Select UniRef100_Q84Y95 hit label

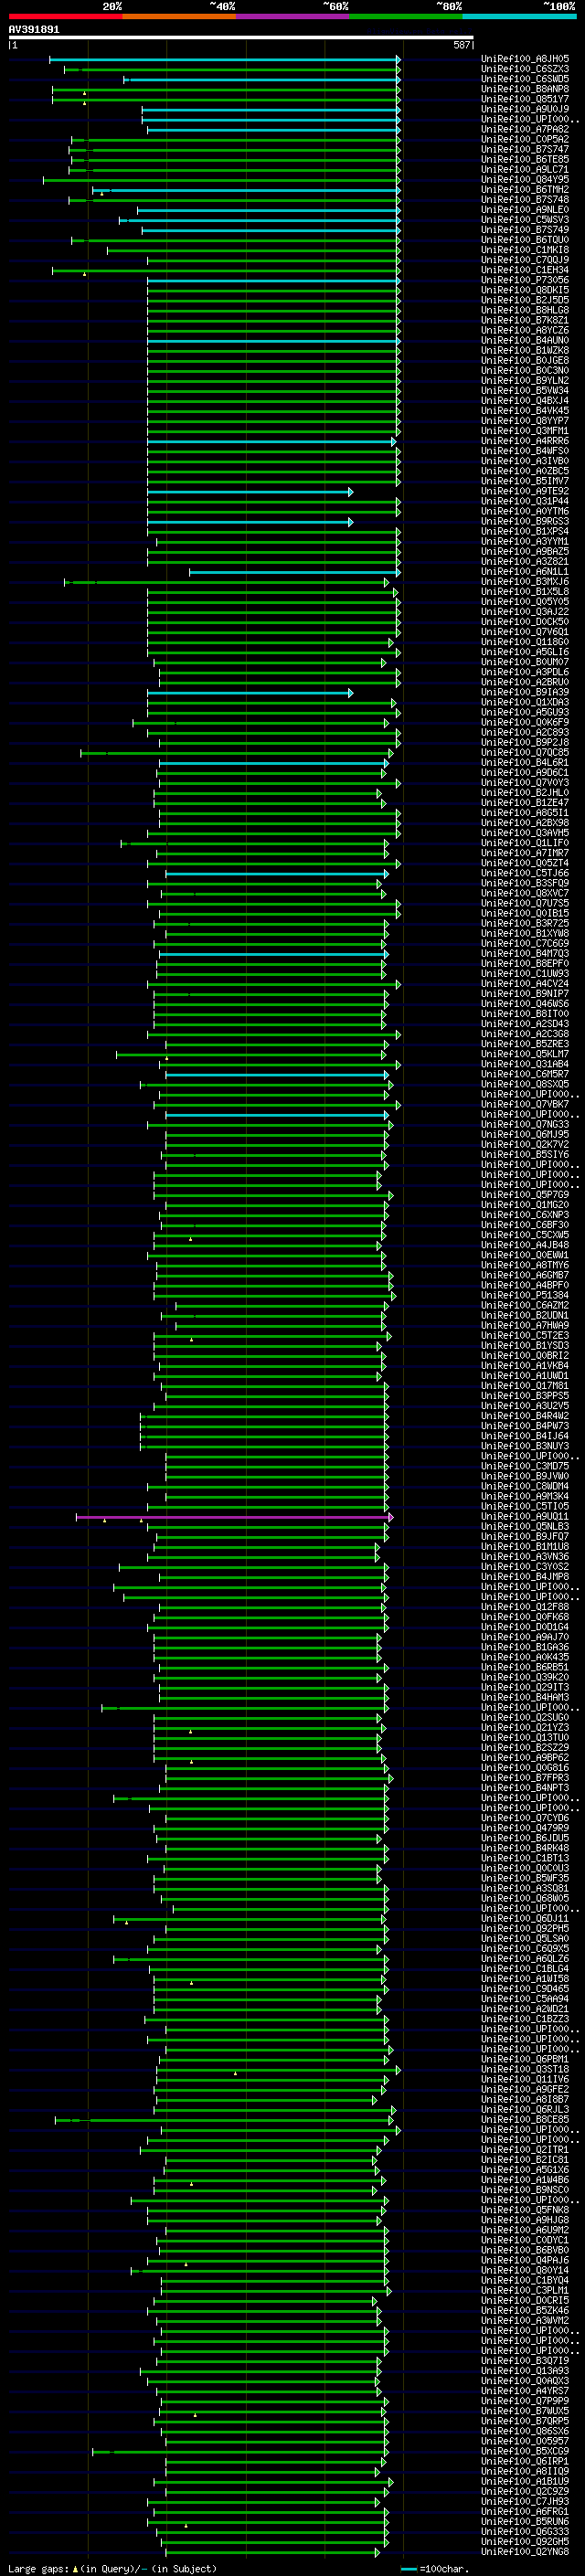[525, 179]
